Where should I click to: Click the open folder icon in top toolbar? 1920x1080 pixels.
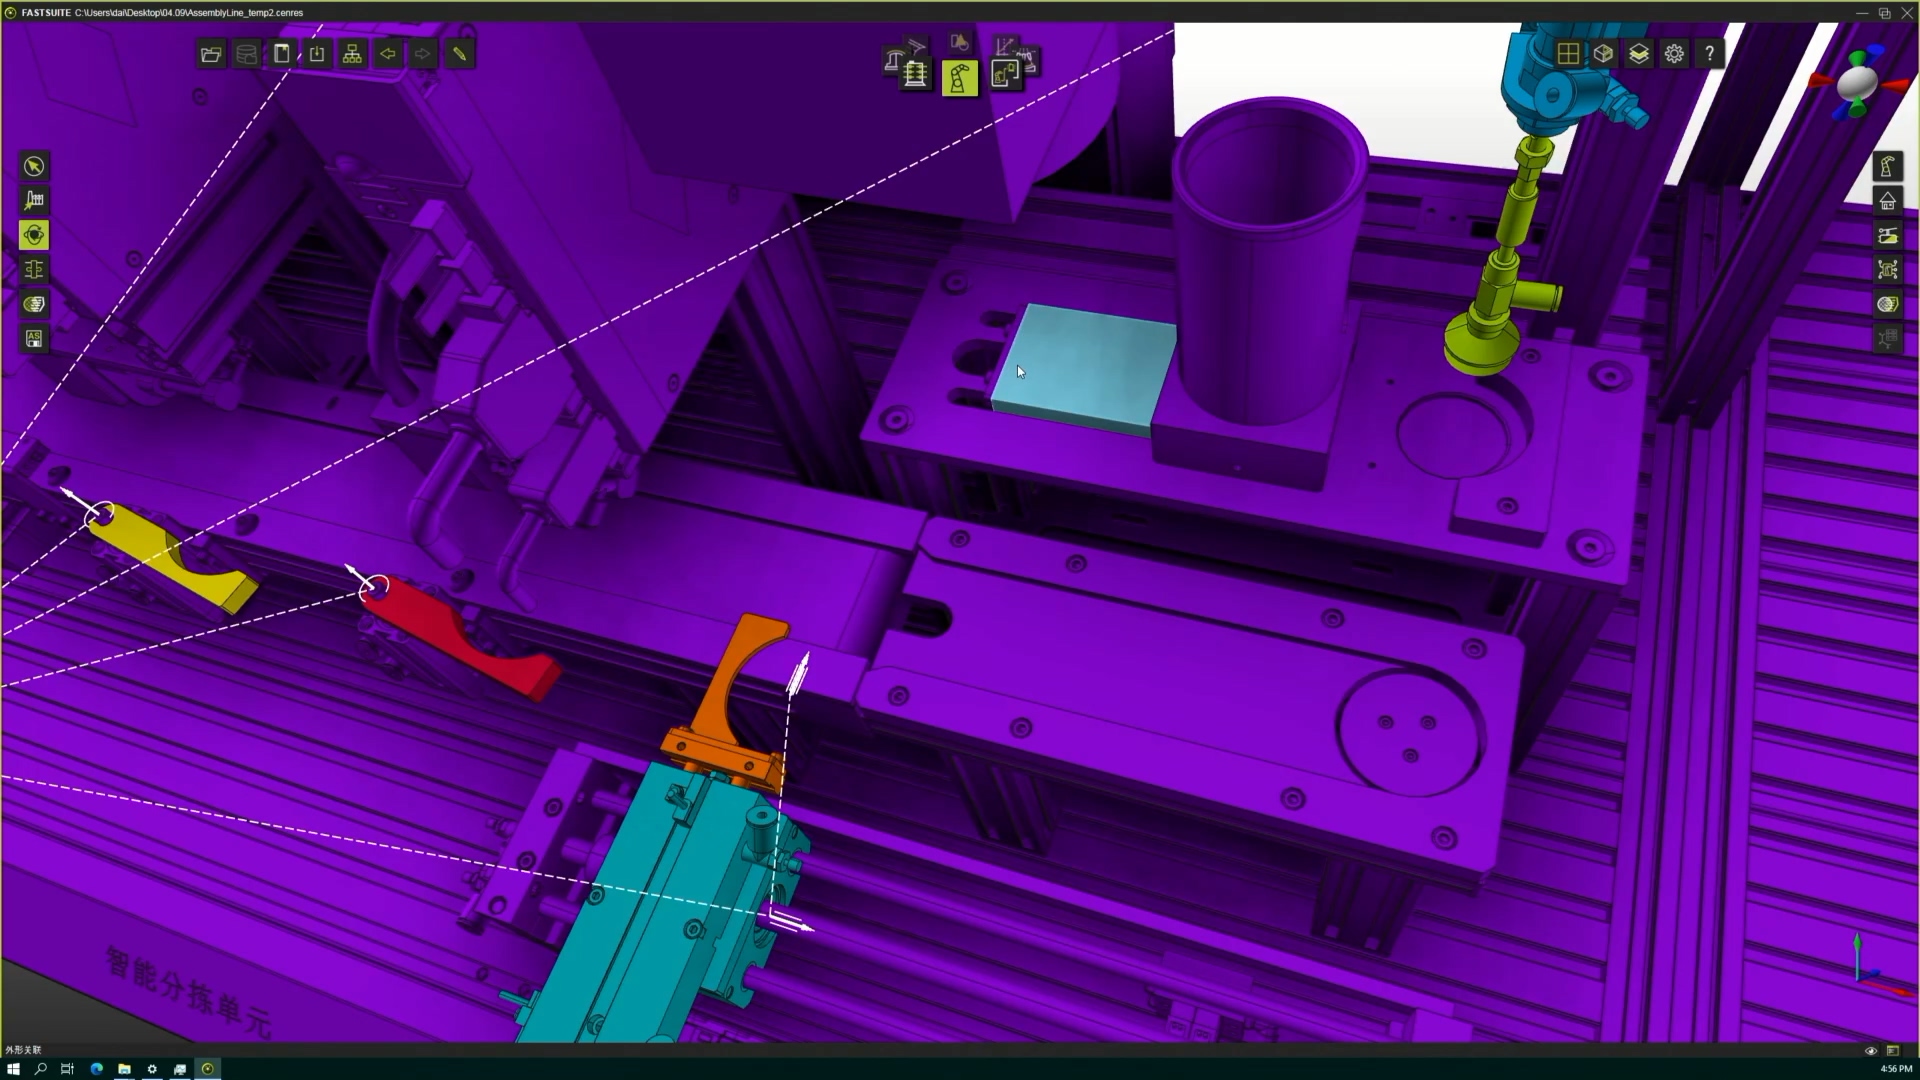click(211, 54)
